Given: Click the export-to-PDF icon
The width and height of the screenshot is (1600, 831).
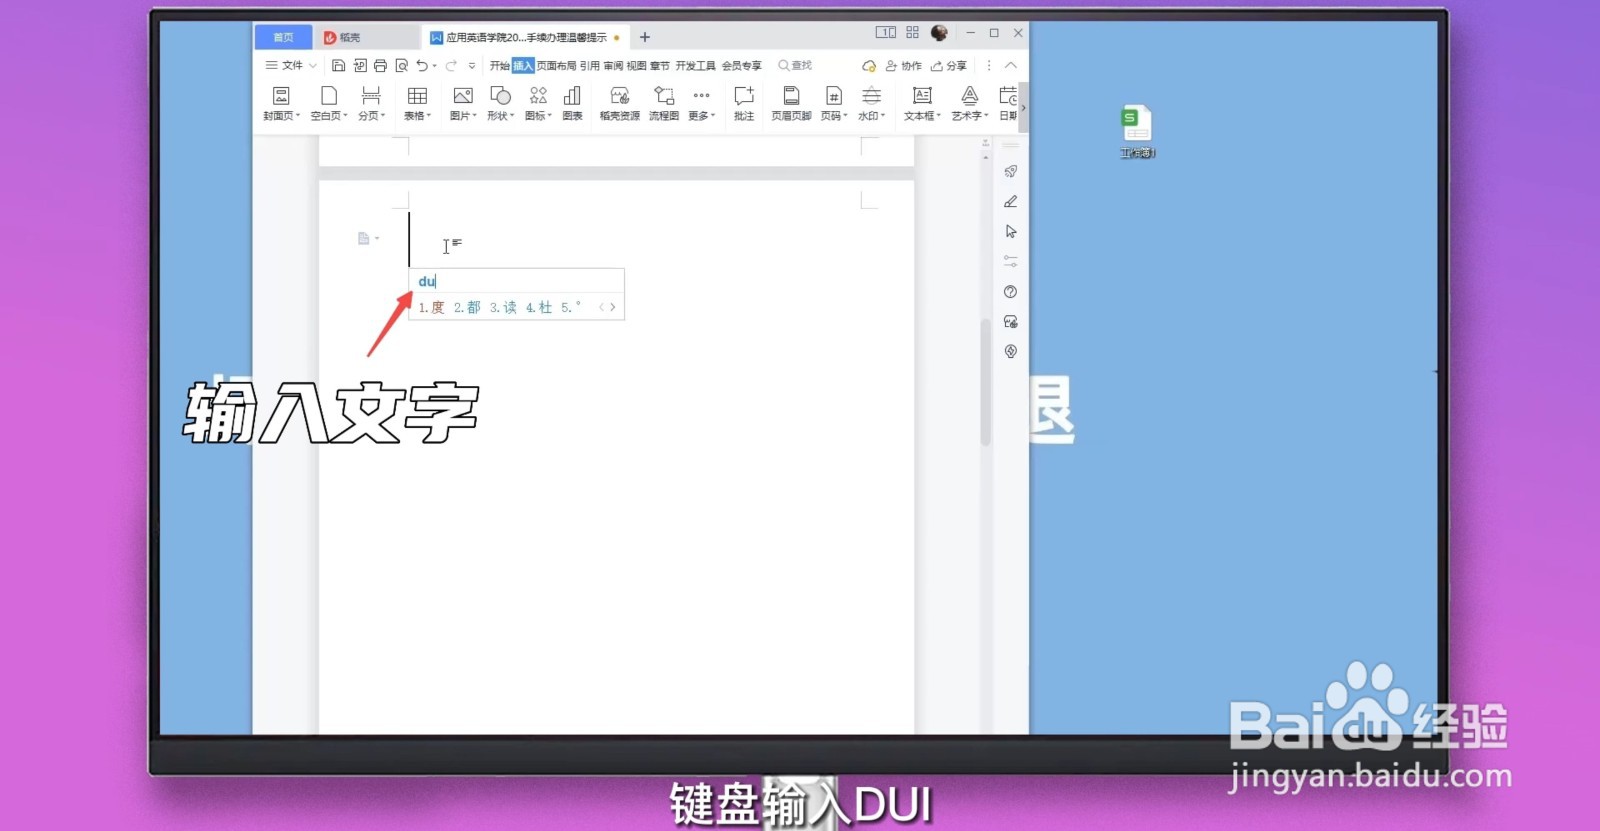Looking at the screenshot, I should pyautogui.click(x=359, y=65).
